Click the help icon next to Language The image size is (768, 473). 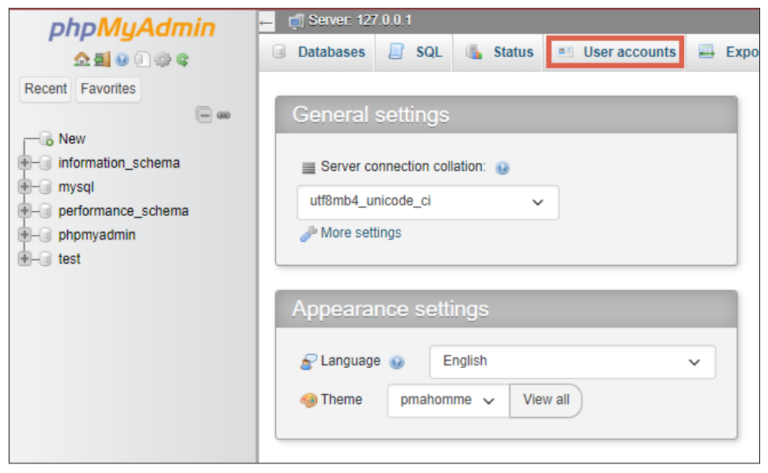(396, 362)
